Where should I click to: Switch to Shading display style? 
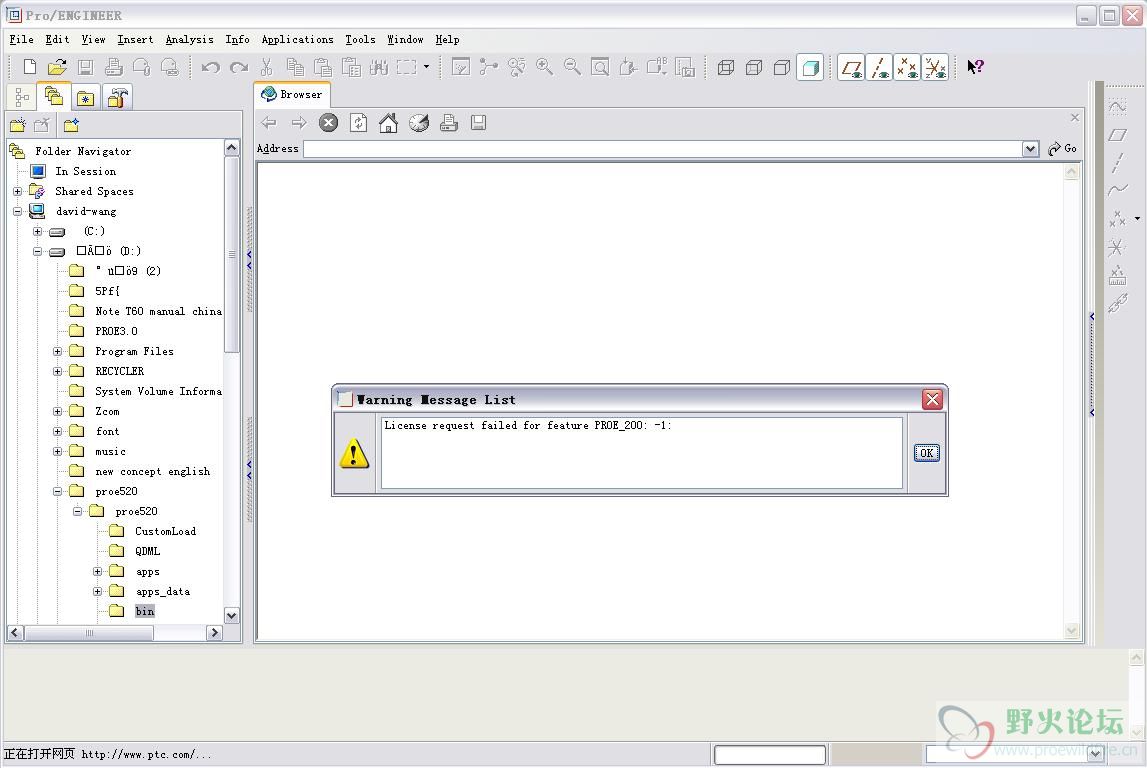810,67
